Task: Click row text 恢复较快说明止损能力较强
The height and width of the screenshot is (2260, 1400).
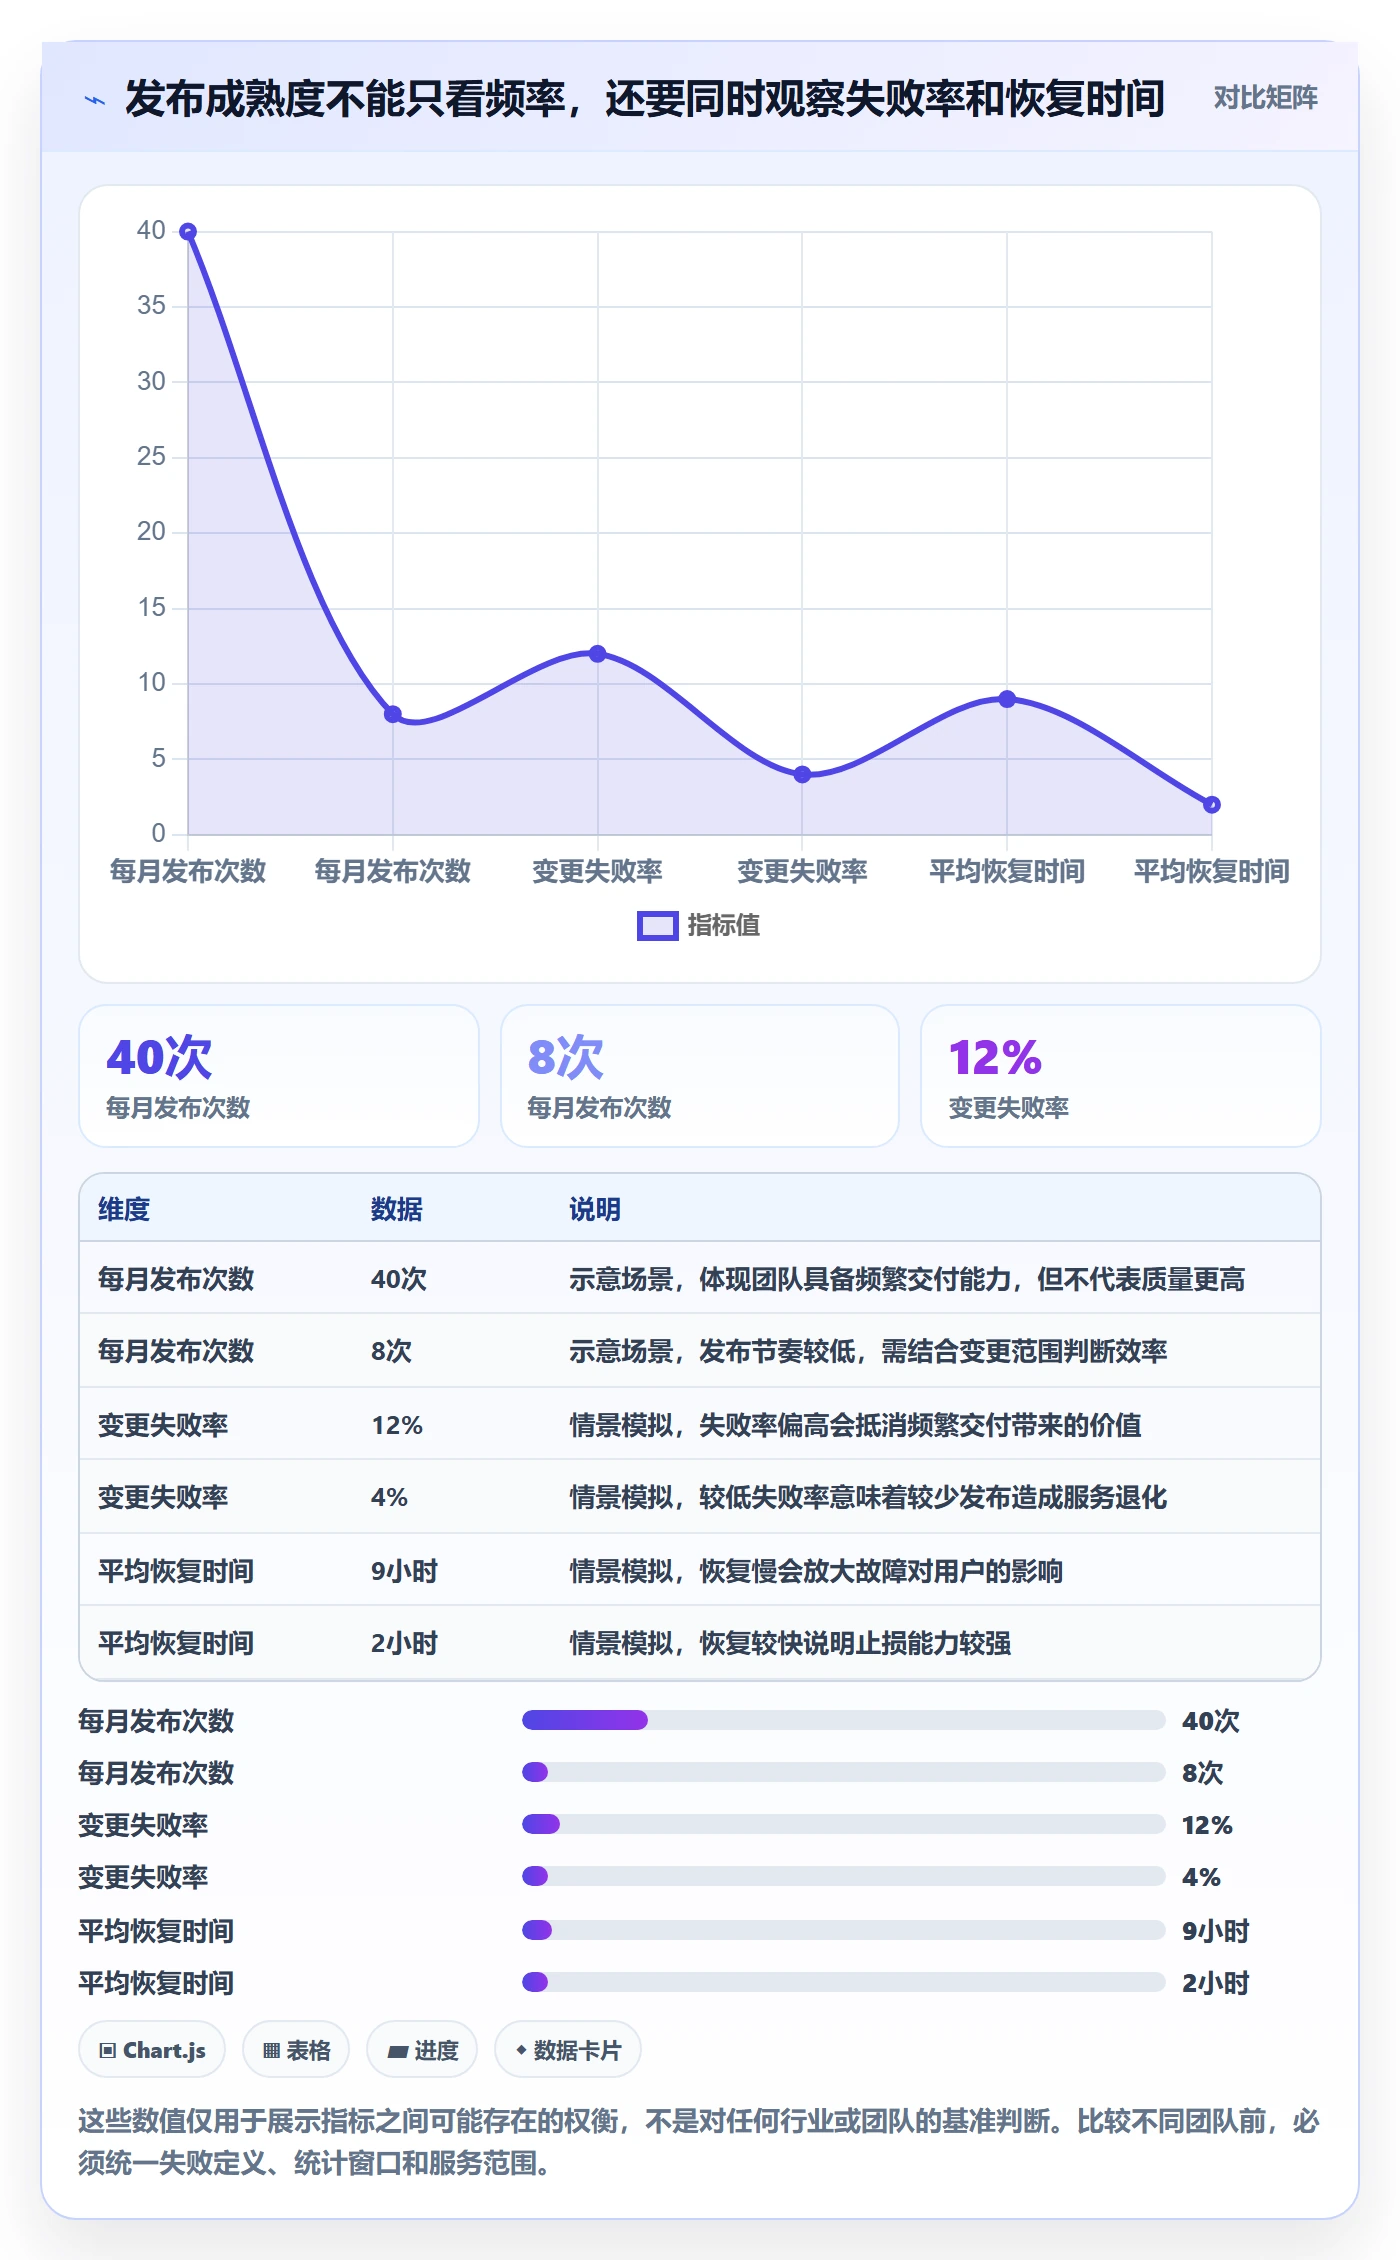Action: (x=855, y=1643)
